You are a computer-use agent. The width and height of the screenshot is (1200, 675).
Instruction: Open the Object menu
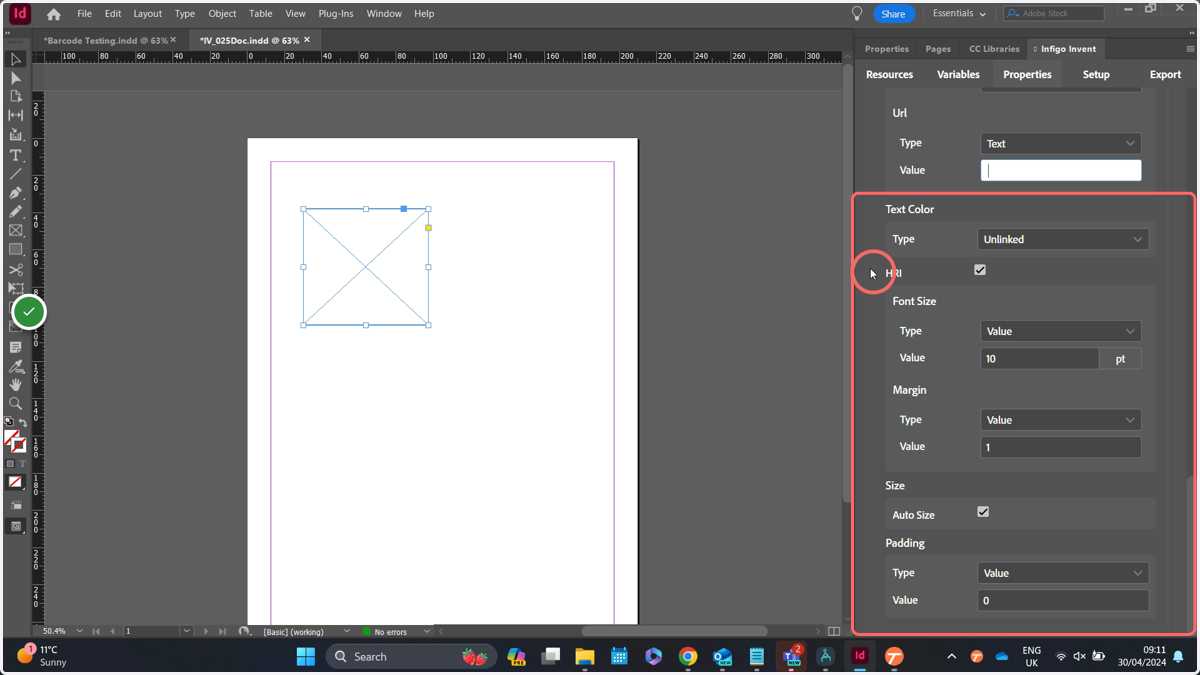222,14
